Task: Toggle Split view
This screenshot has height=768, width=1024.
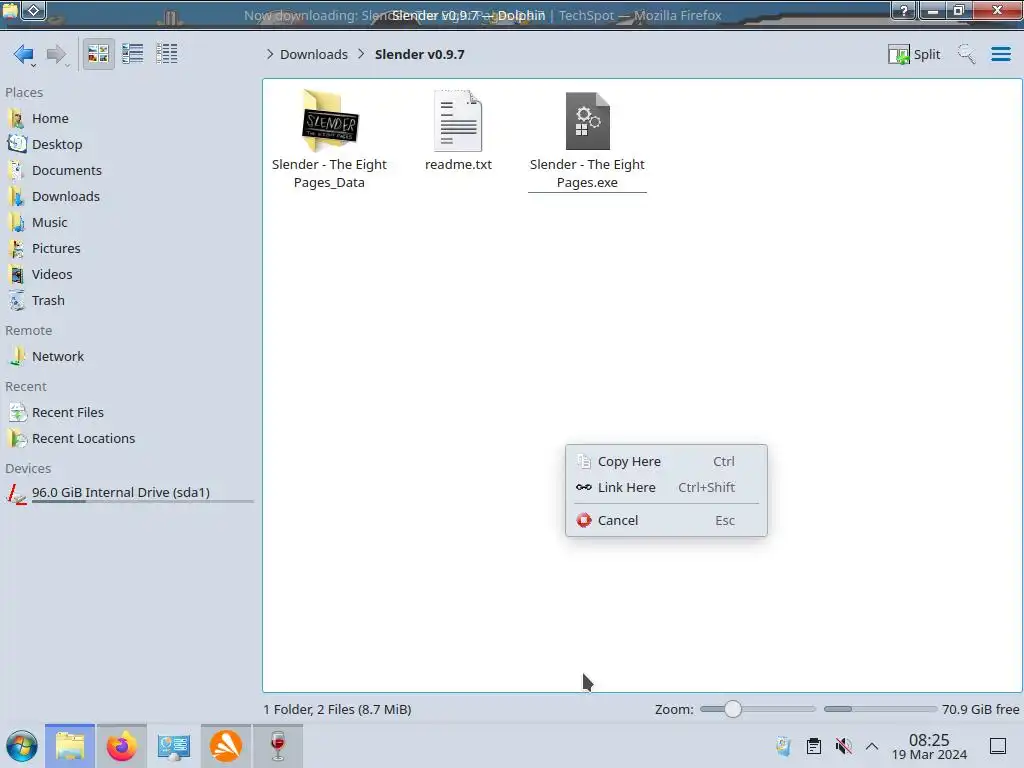Action: click(914, 54)
